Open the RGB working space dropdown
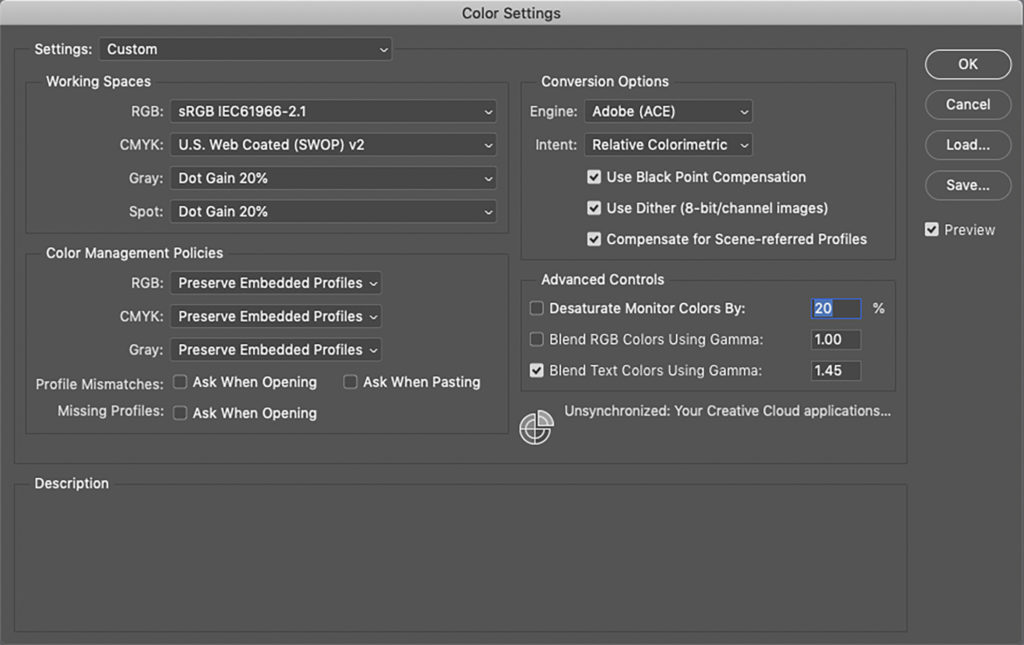The image size is (1024, 645). coord(333,112)
